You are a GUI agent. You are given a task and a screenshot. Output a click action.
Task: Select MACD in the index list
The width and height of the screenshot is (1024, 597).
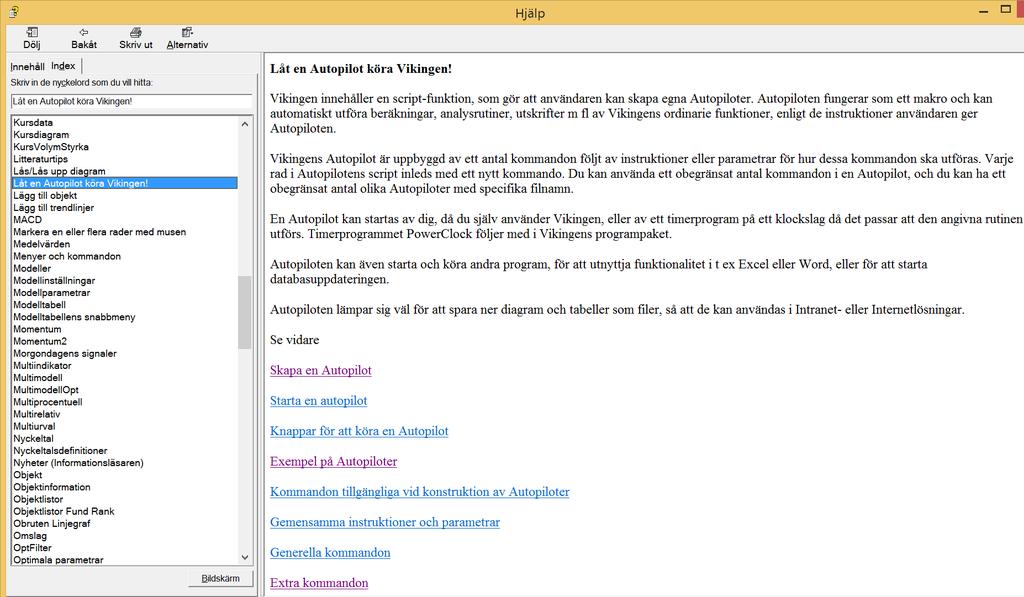click(27, 219)
